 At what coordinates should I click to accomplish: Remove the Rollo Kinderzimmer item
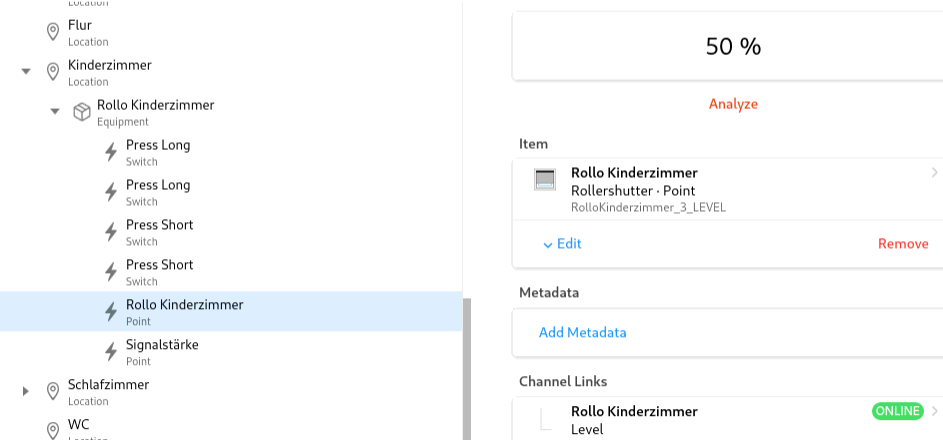tap(902, 244)
